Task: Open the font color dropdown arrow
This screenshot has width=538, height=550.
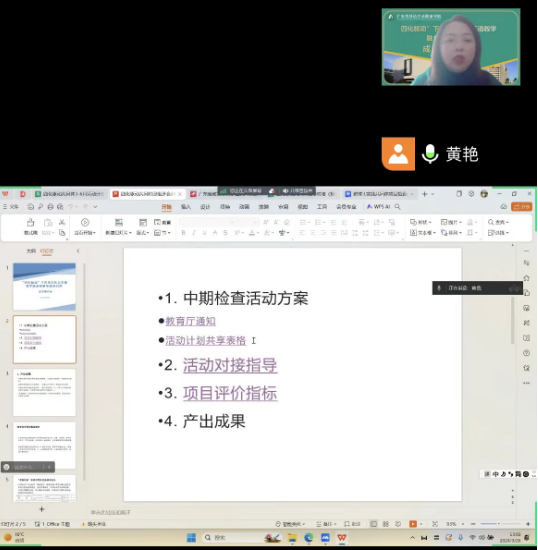Action: (x=257, y=233)
